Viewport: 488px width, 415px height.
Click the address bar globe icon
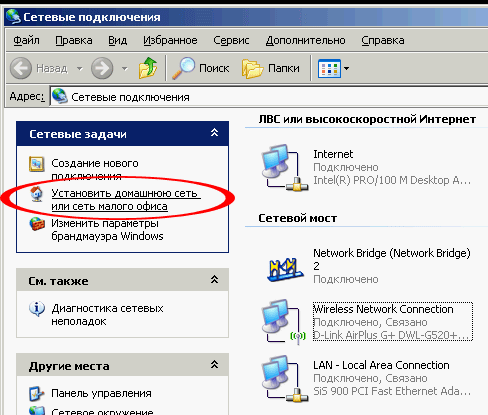point(60,96)
